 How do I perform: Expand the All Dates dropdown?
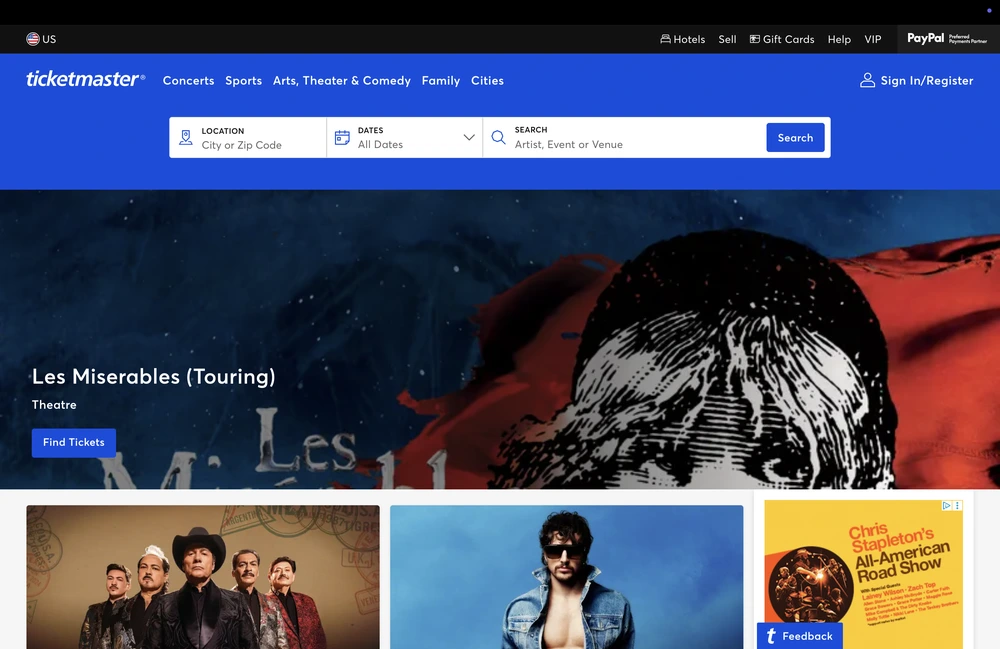[467, 137]
